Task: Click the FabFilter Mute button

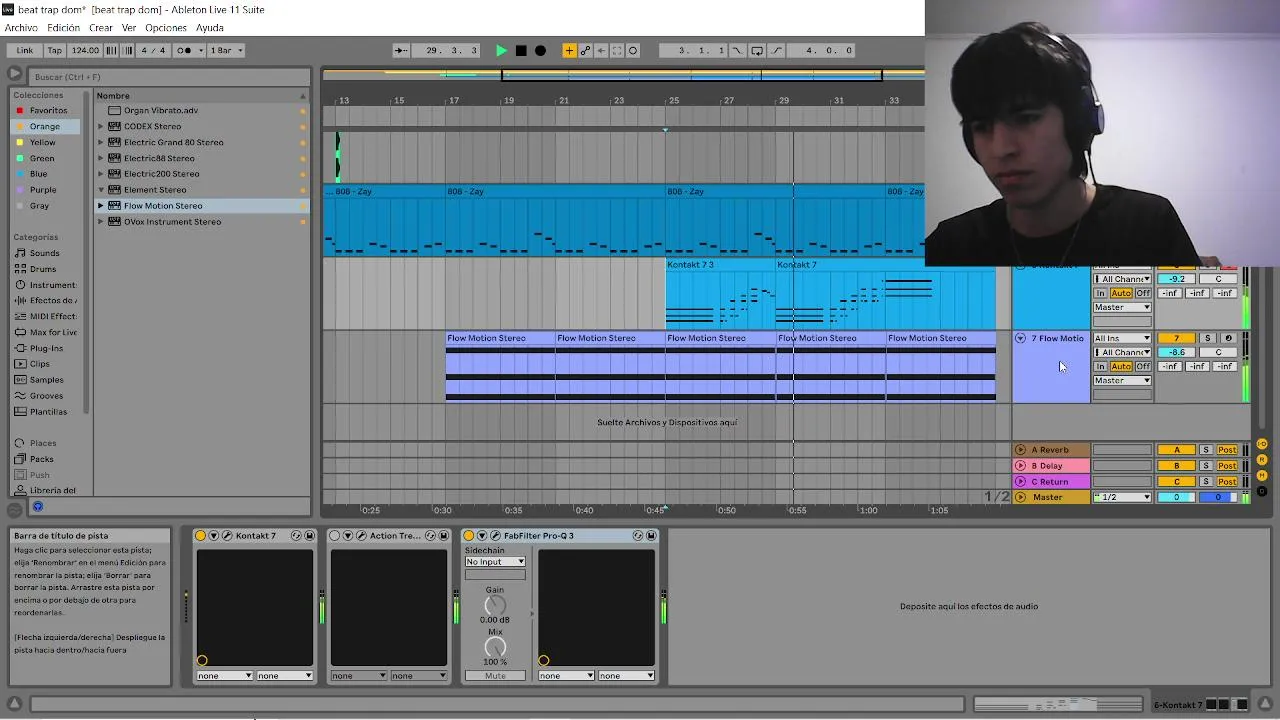Action: (x=495, y=676)
